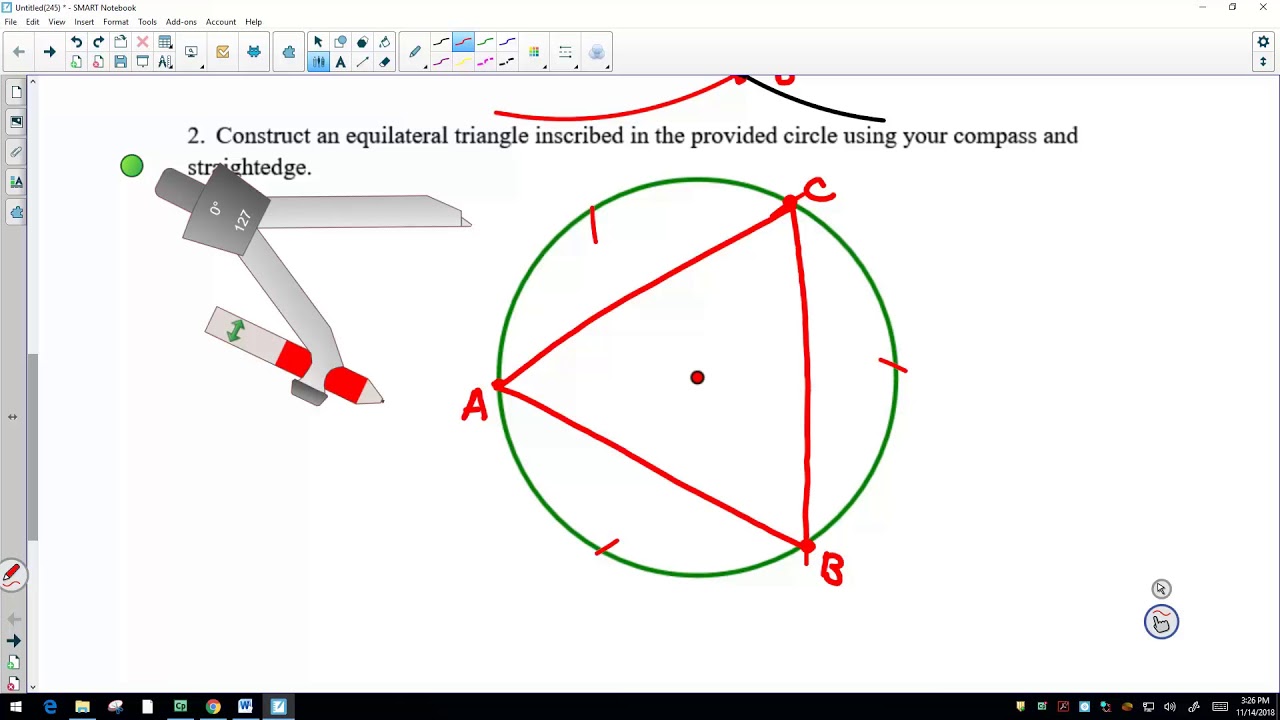Image resolution: width=1280 pixels, height=720 pixels.
Task: Open the File menu
Action: [x=11, y=22]
